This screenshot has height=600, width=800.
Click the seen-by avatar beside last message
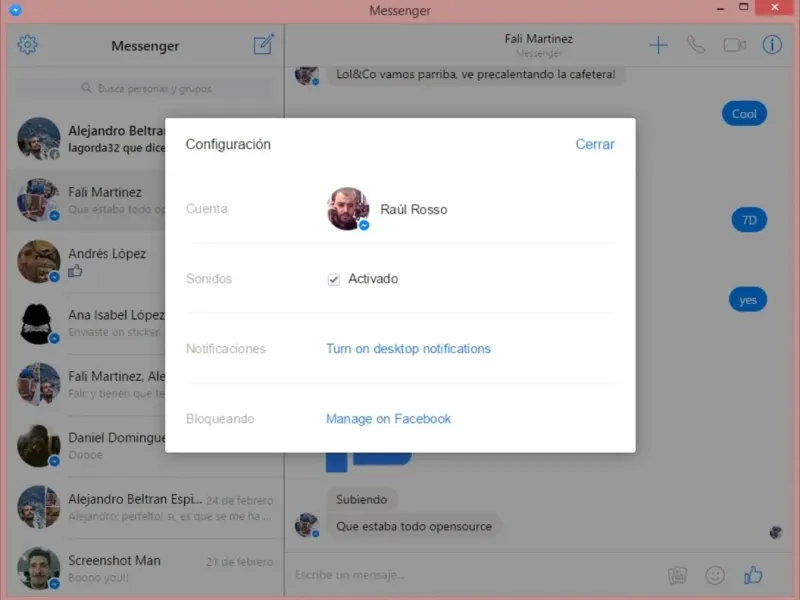coord(776,532)
